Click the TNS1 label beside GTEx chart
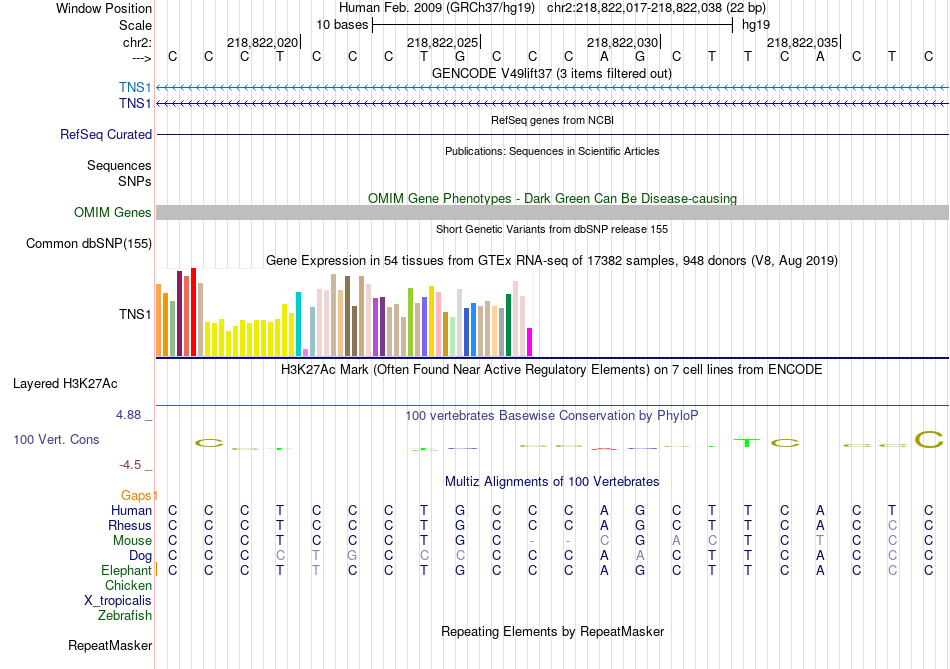The height and width of the screenshot is (669, 950). (135, 314)
